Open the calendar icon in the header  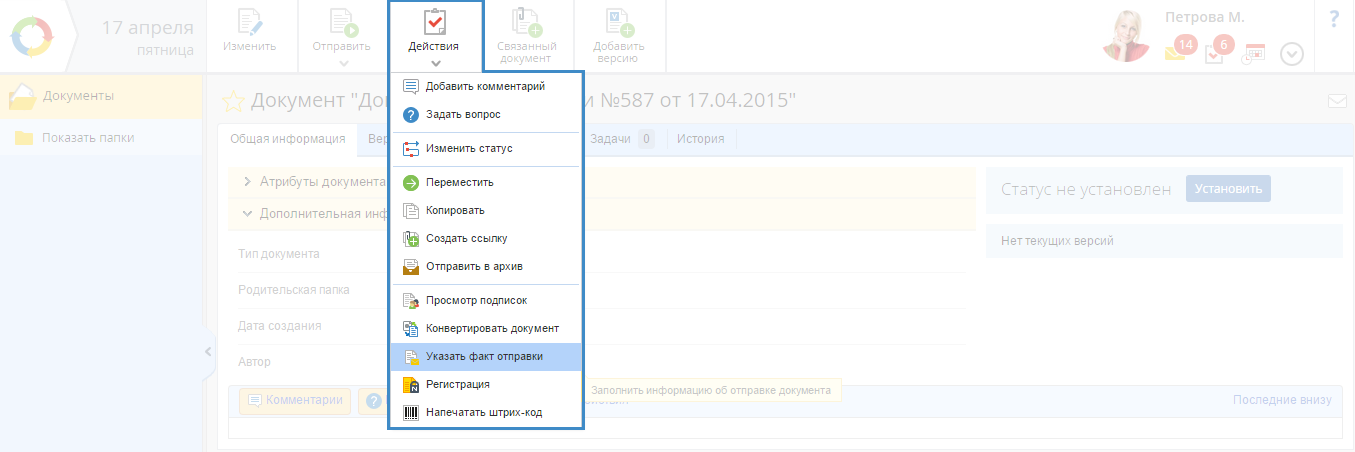point(1253,54)
